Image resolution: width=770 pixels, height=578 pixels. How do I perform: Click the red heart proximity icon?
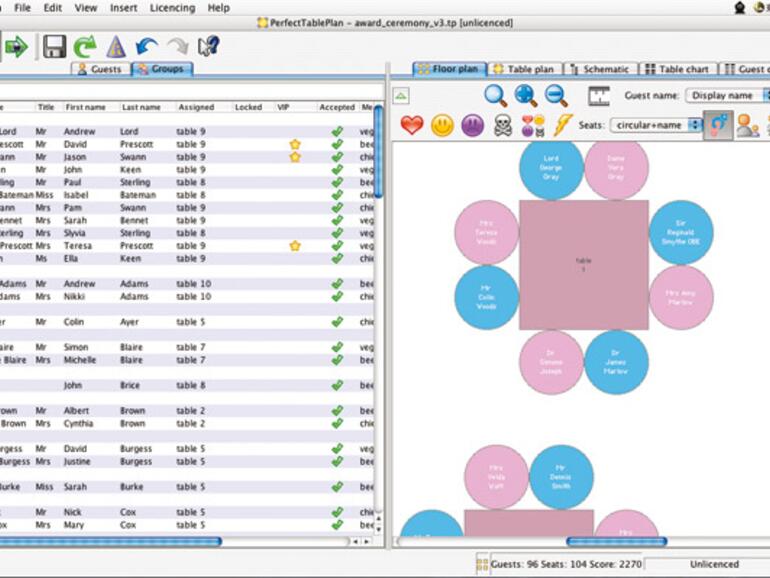412,125
